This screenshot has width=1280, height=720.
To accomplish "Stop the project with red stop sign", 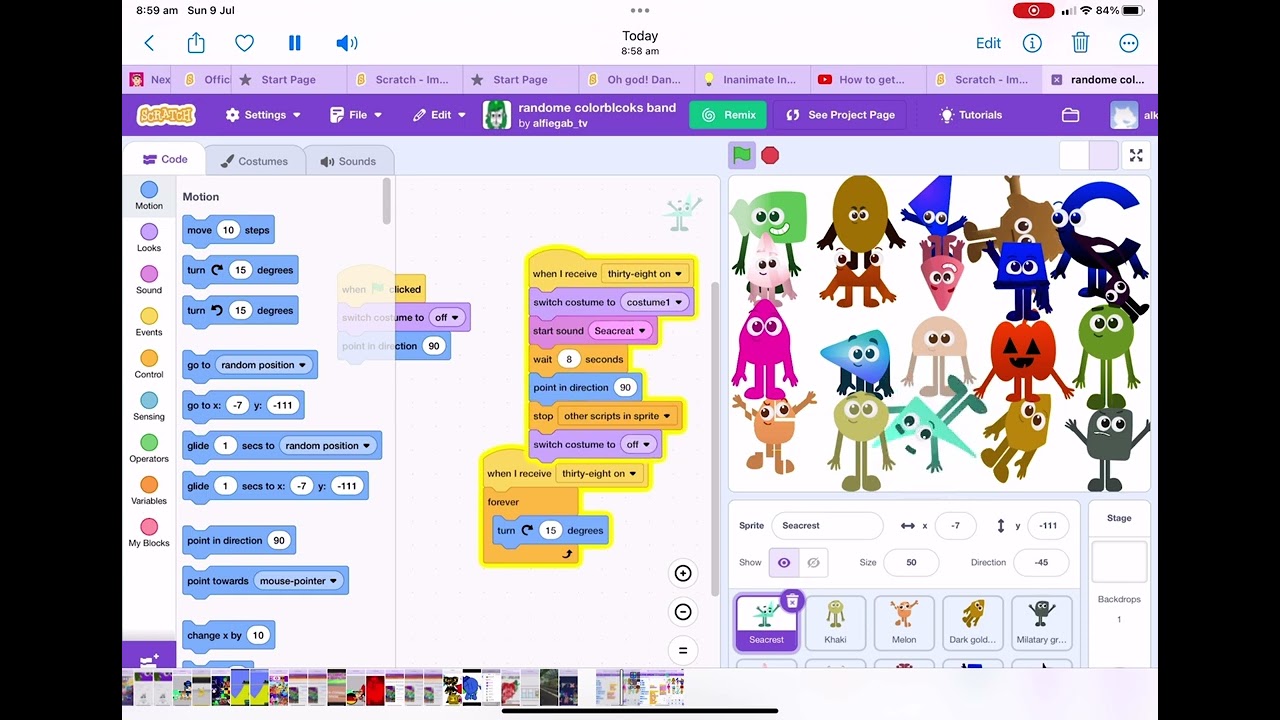I will click(770, 155).
